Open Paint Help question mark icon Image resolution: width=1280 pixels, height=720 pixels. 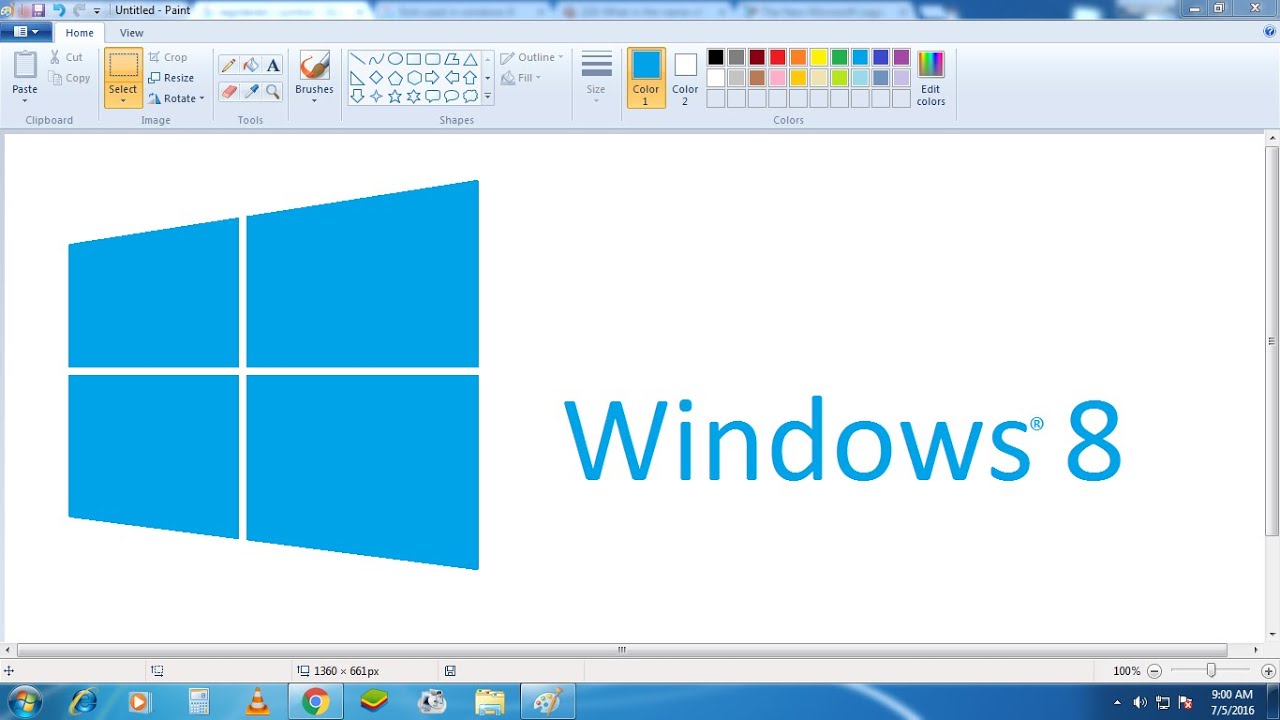click(1269, 32)
